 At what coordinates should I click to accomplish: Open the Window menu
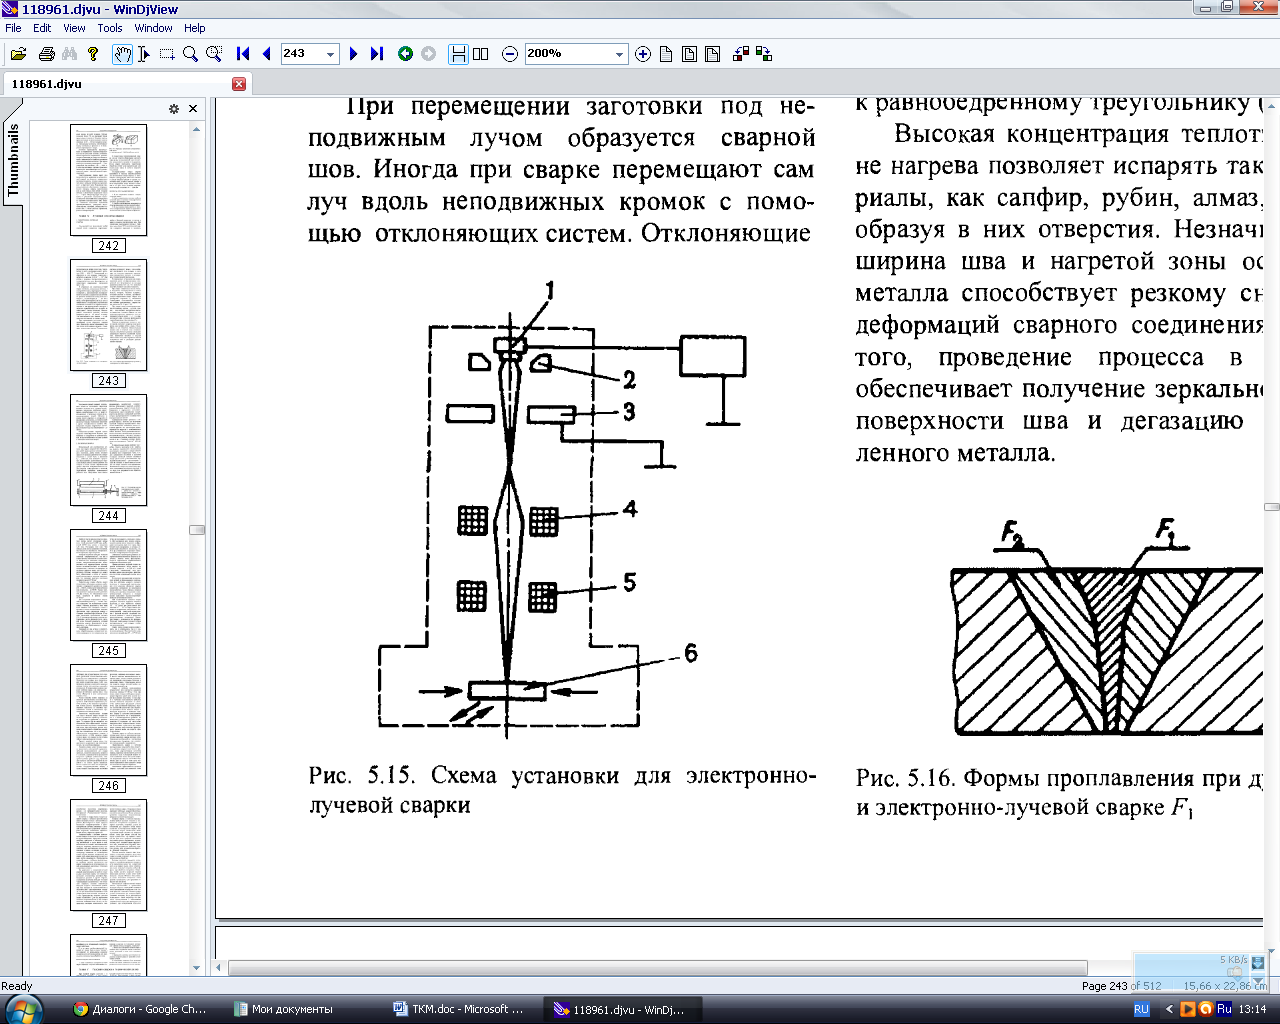pos(153,28)
